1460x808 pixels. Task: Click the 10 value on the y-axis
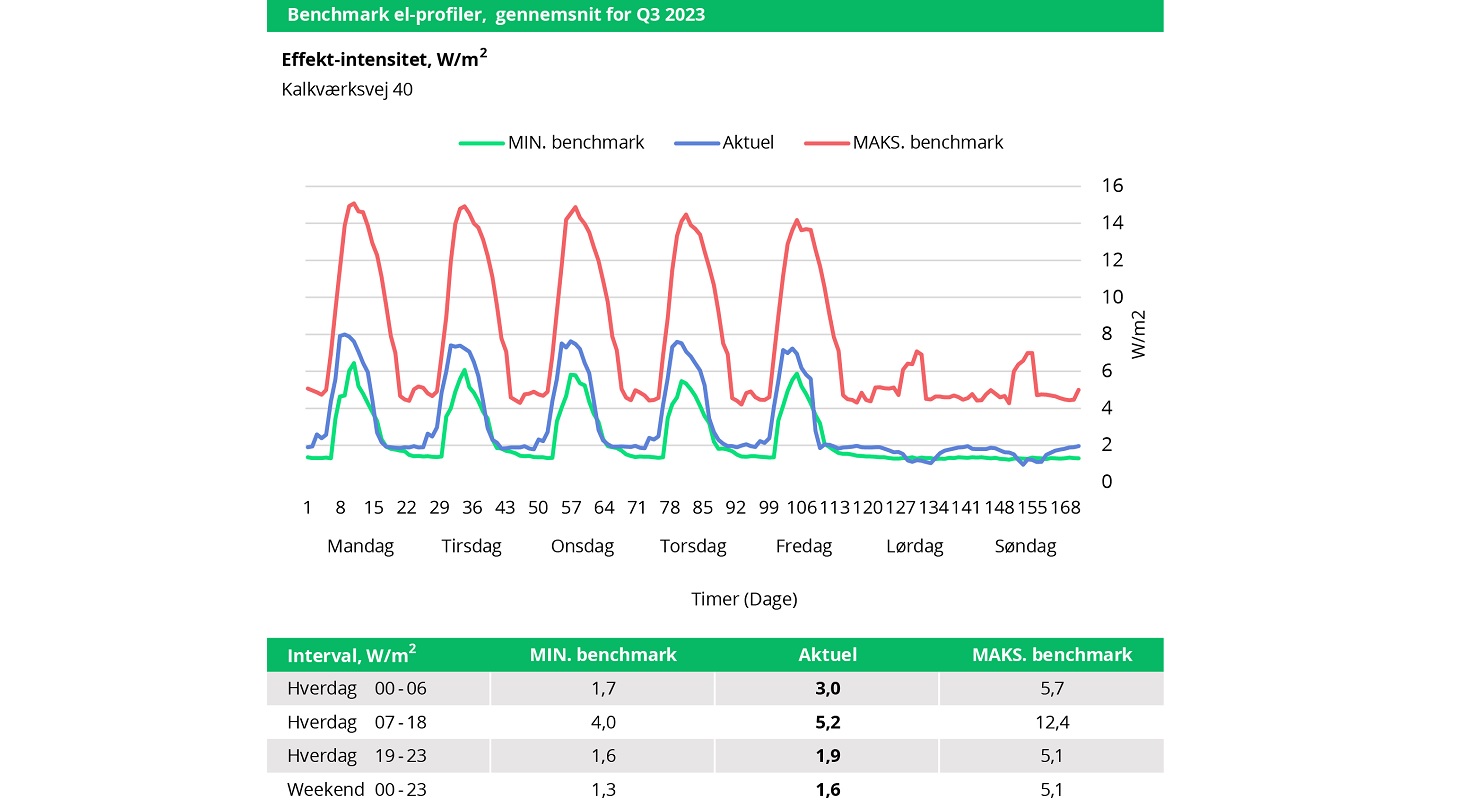coord(1114,297)
